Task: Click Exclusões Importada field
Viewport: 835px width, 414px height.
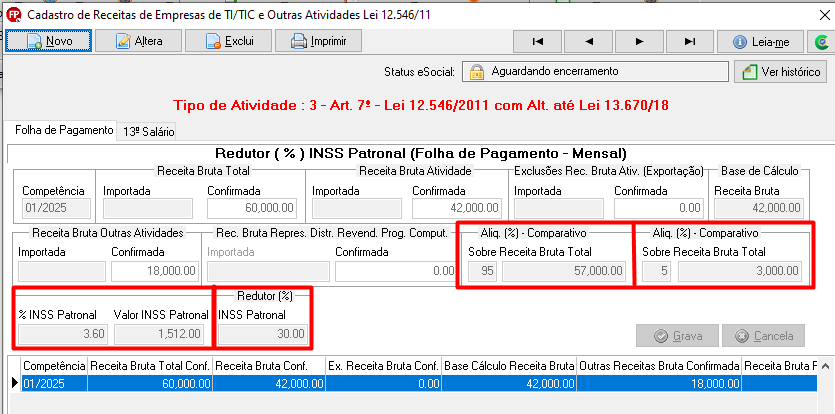Action: click(x=559, y=208)
